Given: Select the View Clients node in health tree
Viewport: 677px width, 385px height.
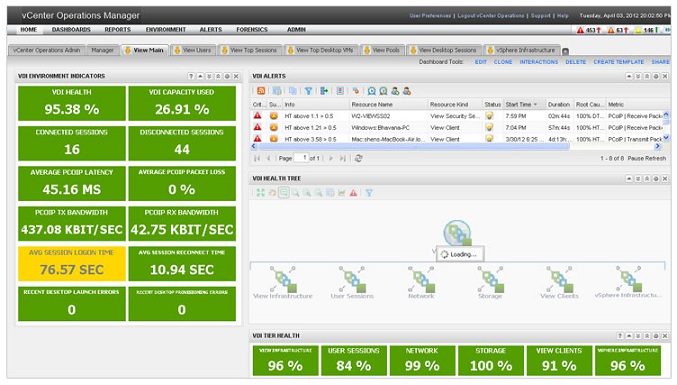Looking at the screenshot, I should point(559,283).
